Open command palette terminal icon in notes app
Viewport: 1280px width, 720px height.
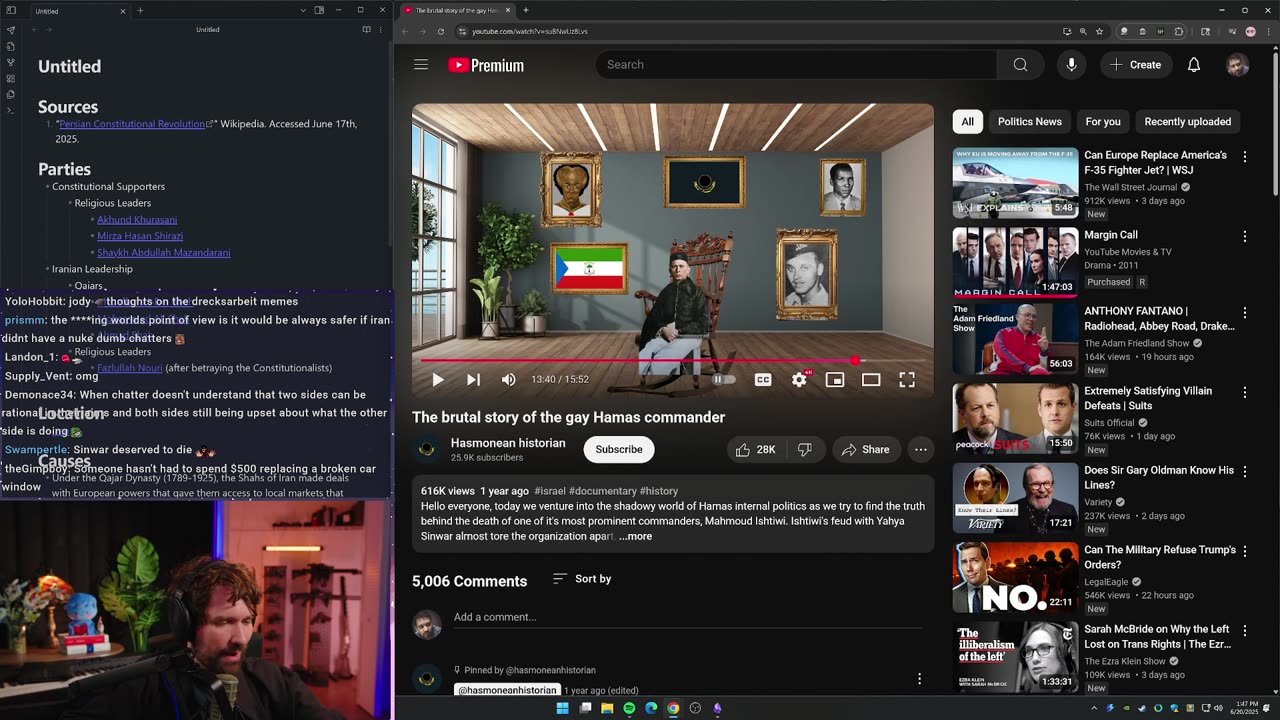click(x=10, y=110)
